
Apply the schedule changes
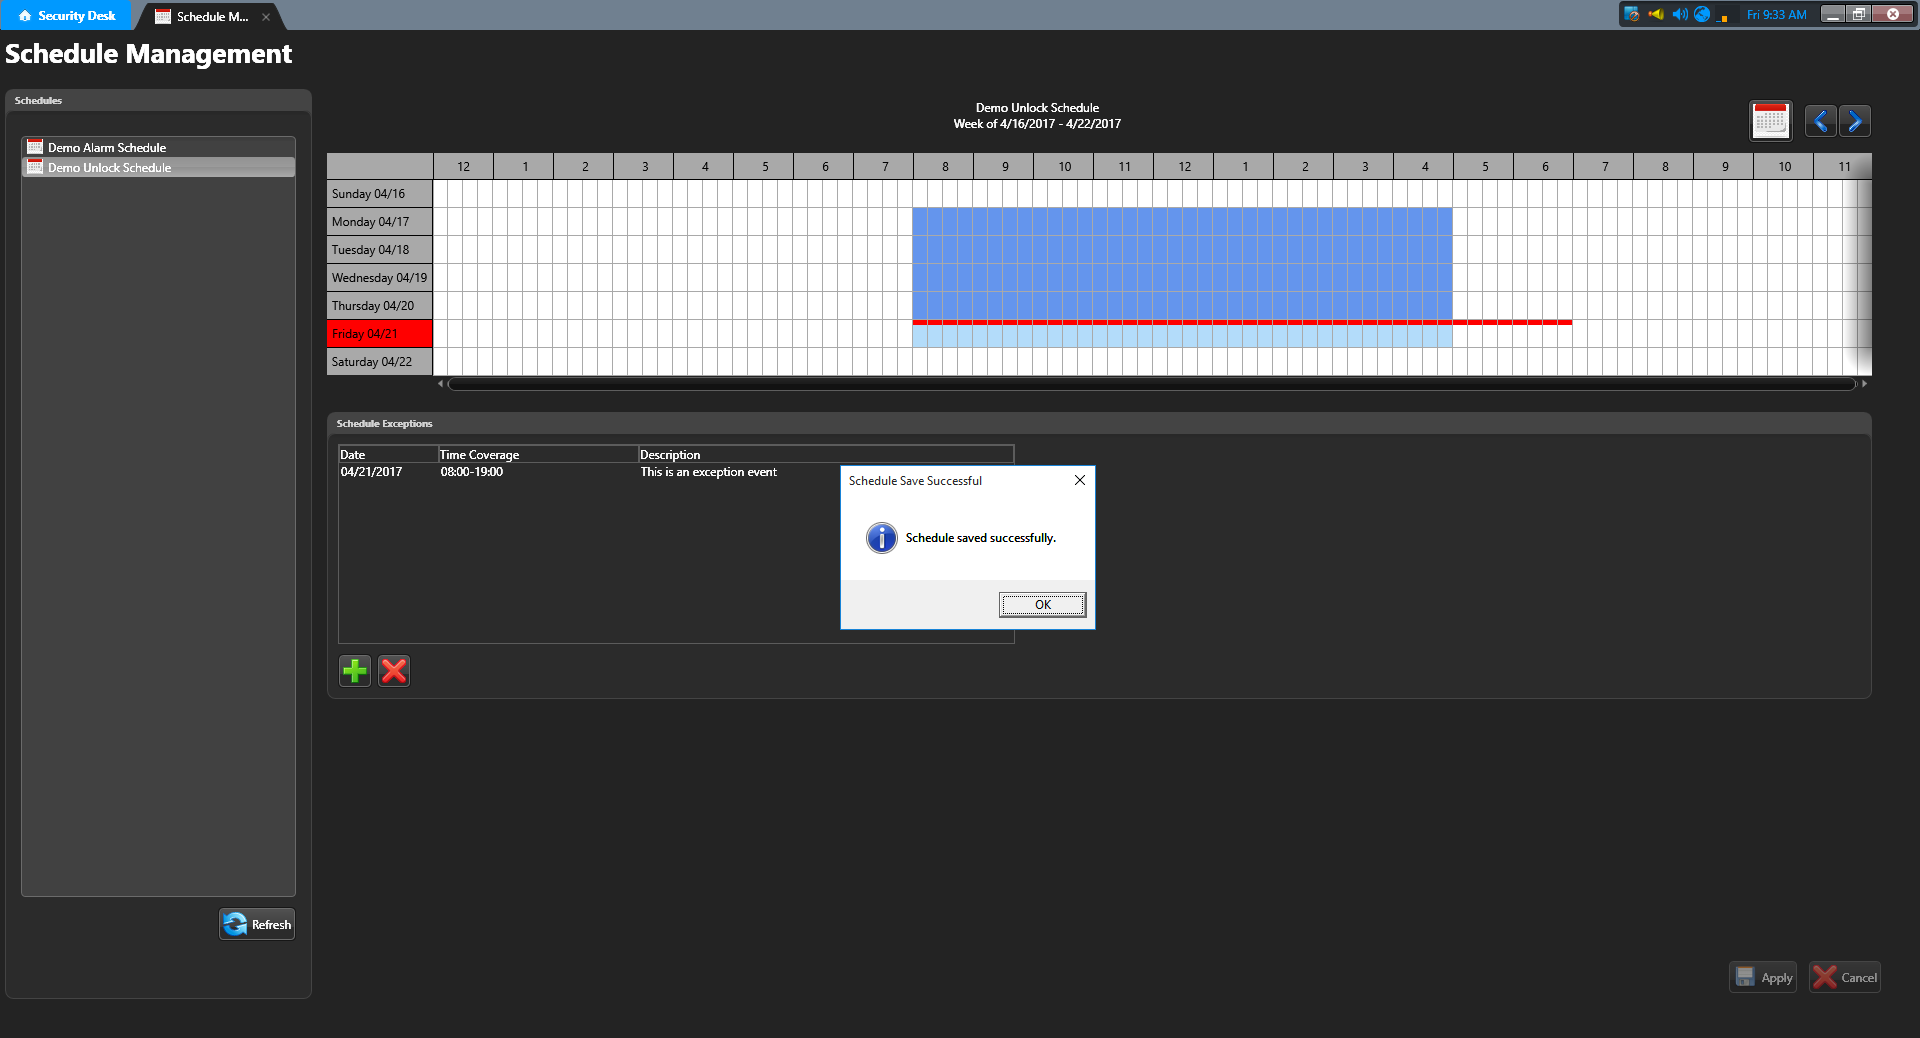[1763, 977]
